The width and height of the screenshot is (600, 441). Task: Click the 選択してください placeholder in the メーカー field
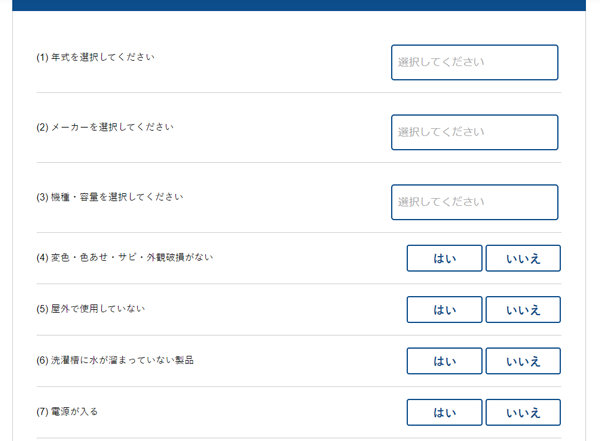click(441, 132)
